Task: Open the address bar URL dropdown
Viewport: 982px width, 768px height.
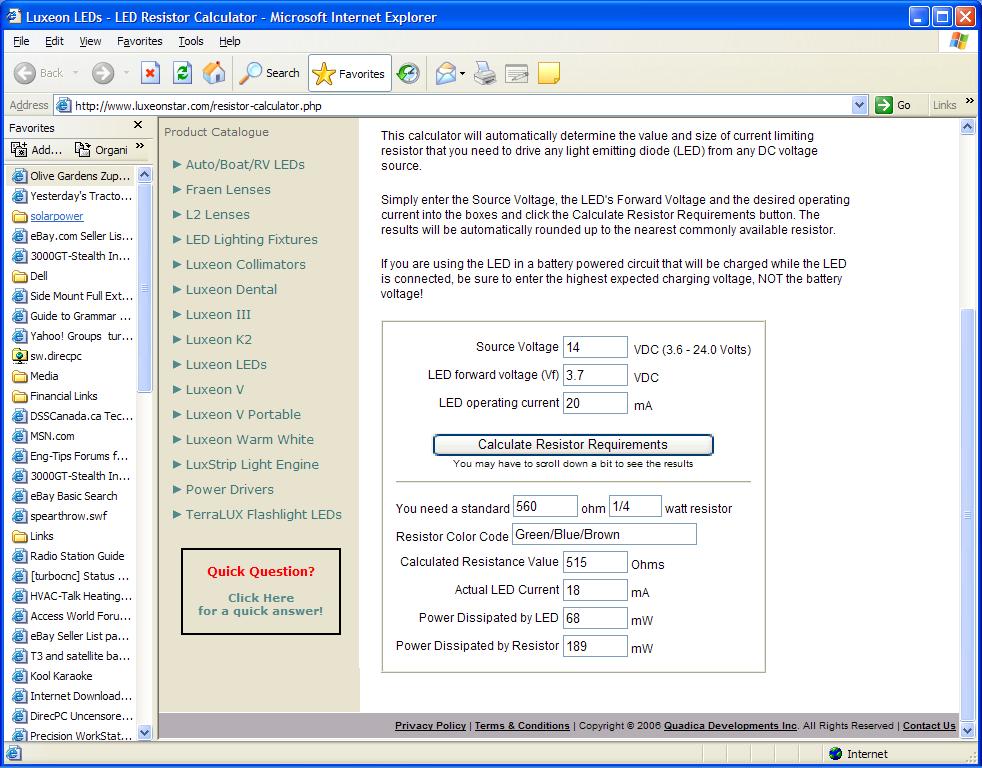Action: pos(859,105)
